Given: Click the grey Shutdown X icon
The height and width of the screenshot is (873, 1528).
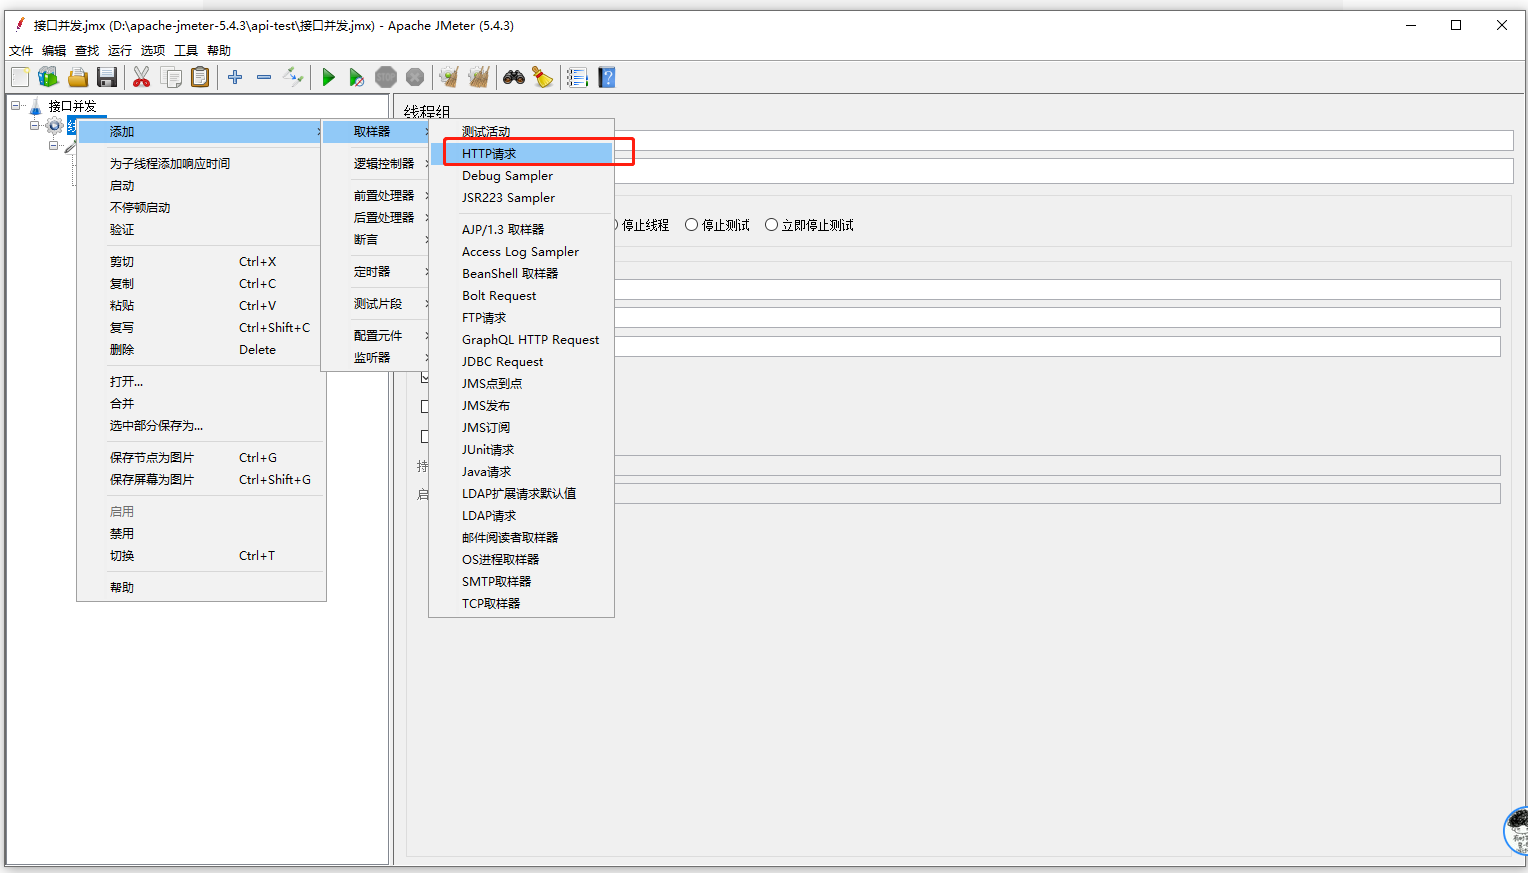Looking at the screenshot, I should [x=415, y=77].
